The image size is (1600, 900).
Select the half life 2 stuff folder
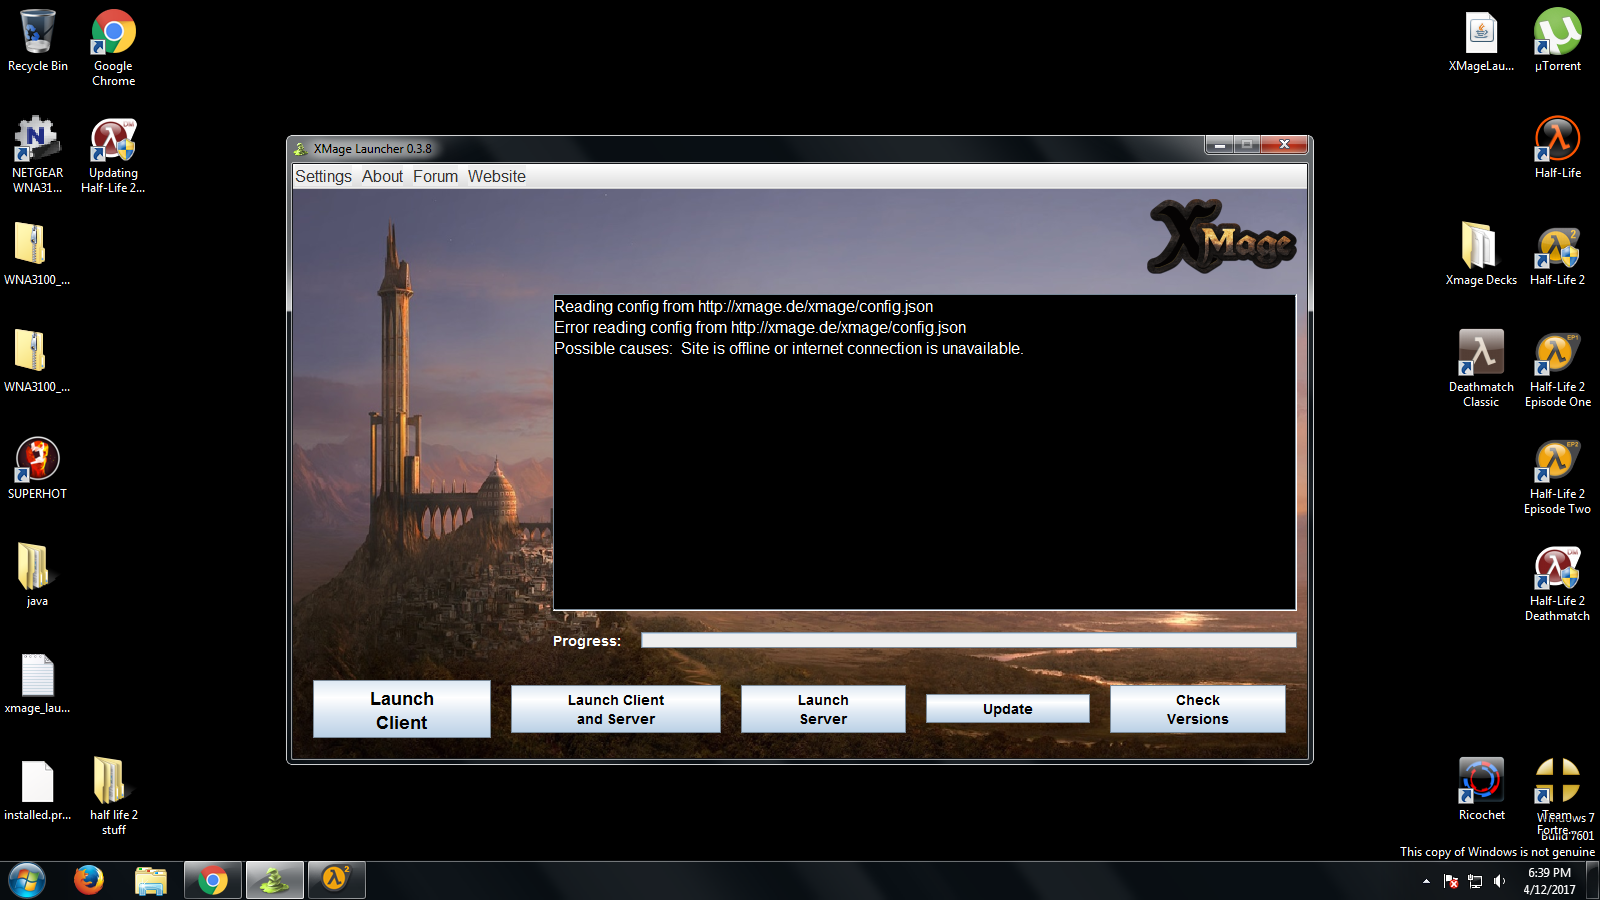[x=114, y=796]
